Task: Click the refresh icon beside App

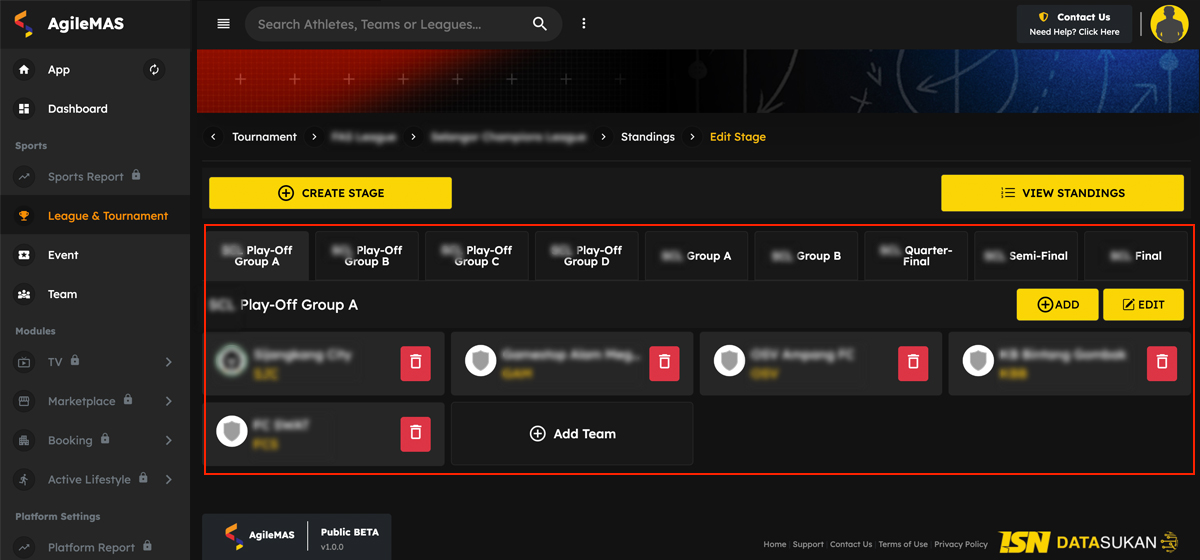Action: [x=154, y=70]
